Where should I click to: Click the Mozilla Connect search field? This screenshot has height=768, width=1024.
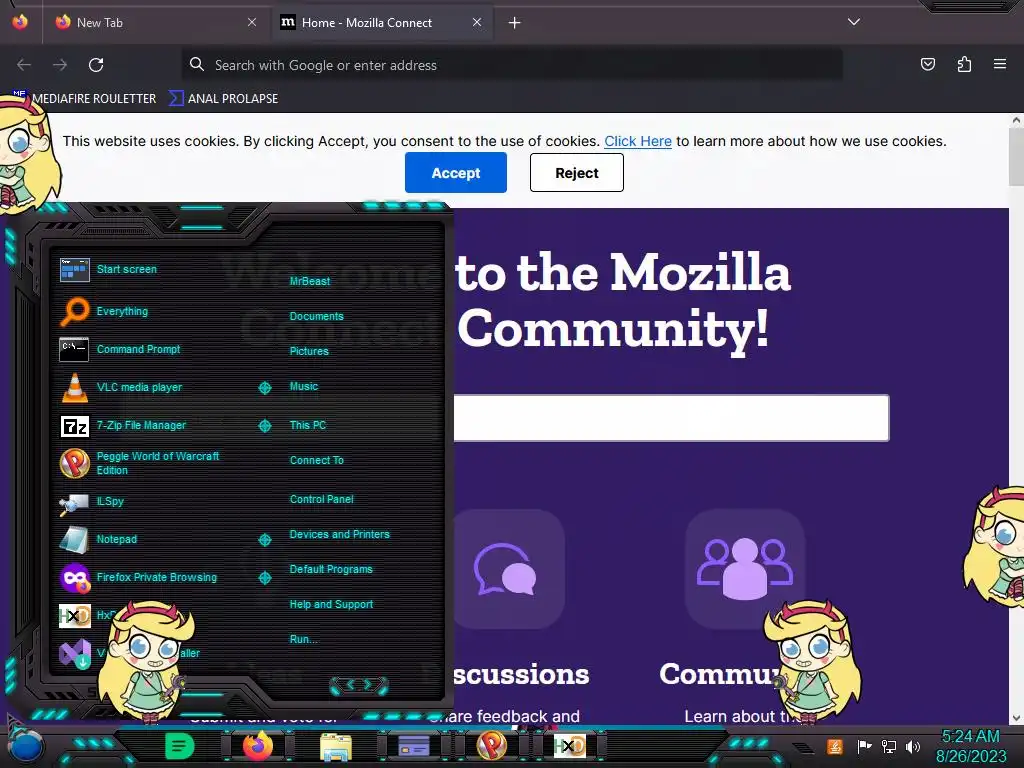coord(671,418)
